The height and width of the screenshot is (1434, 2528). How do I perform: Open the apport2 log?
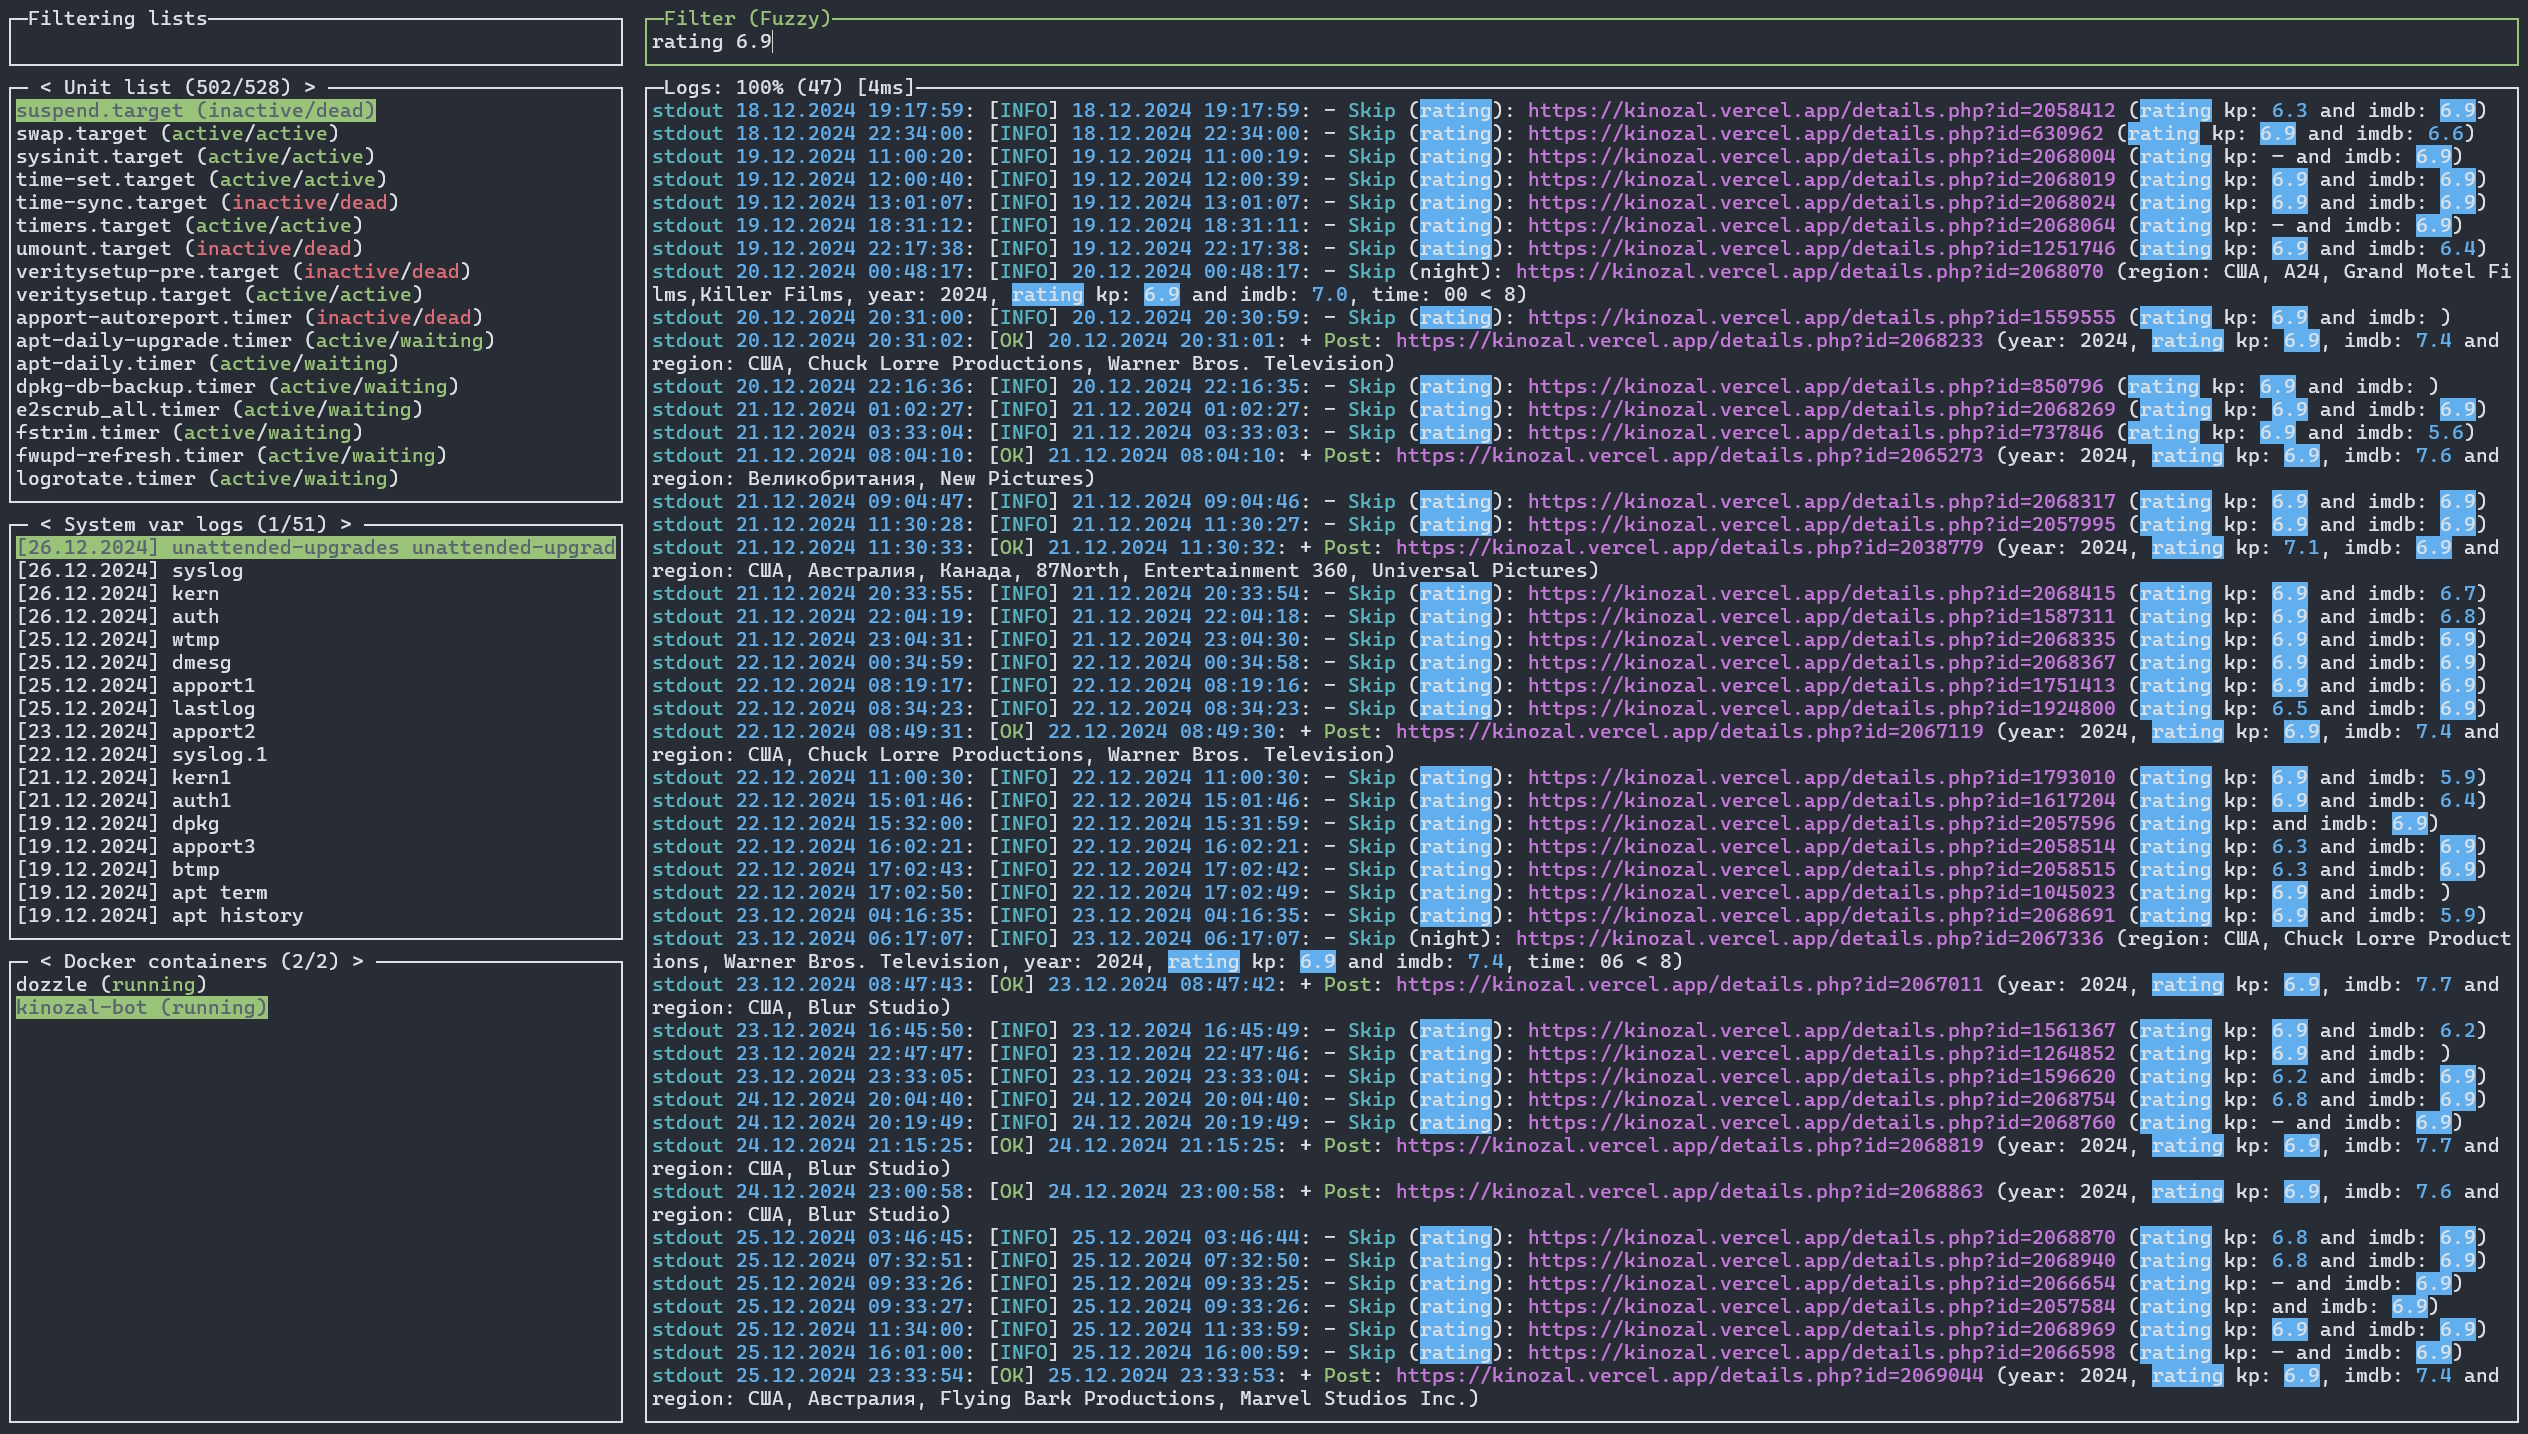(x=136, y=732)
